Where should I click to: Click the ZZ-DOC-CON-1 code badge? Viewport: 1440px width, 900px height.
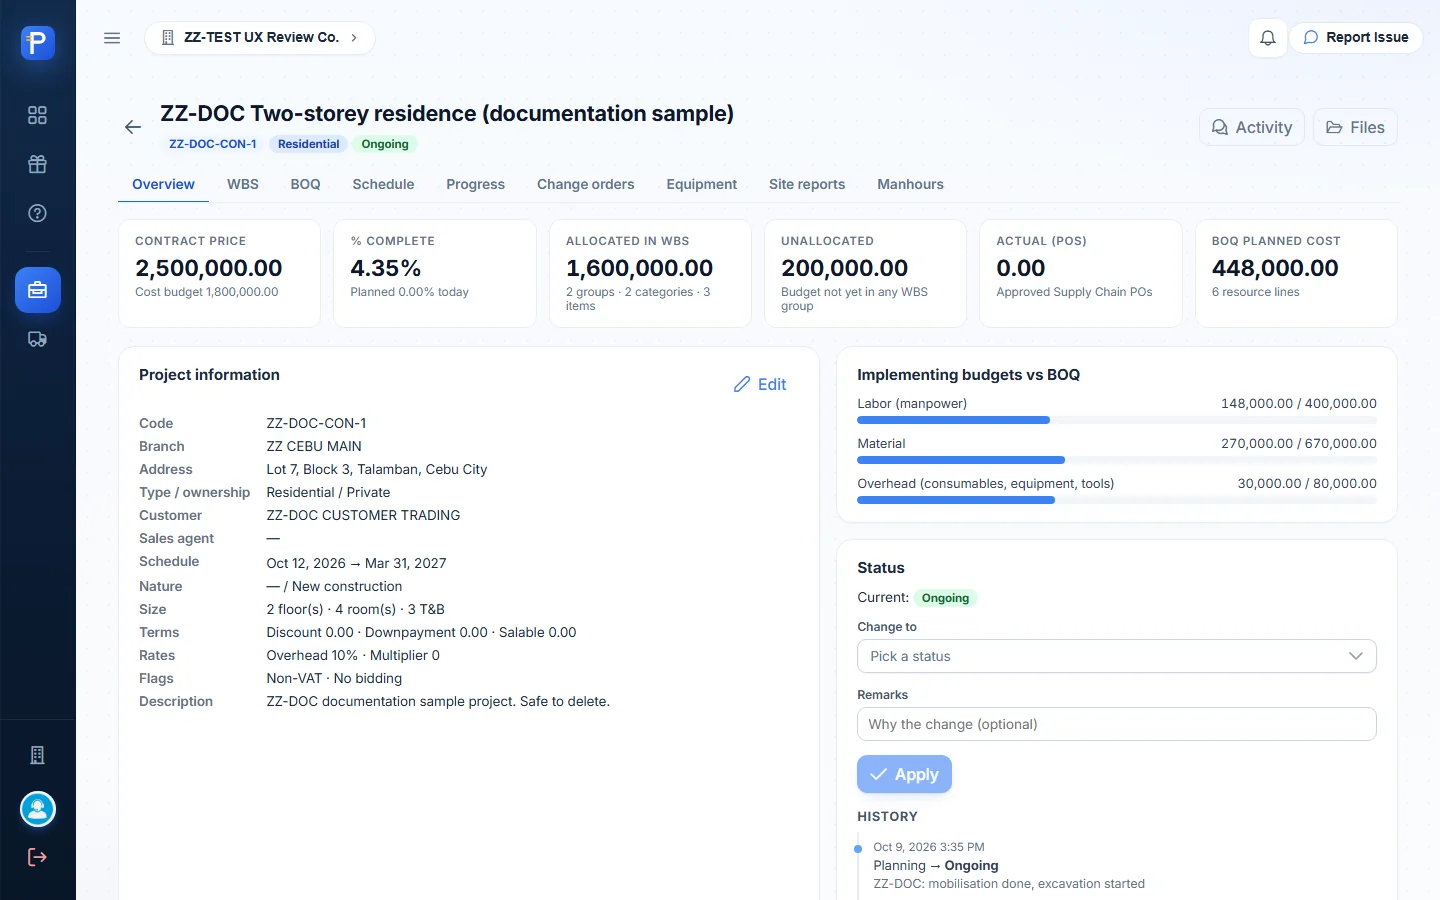[x=213, y=144]
